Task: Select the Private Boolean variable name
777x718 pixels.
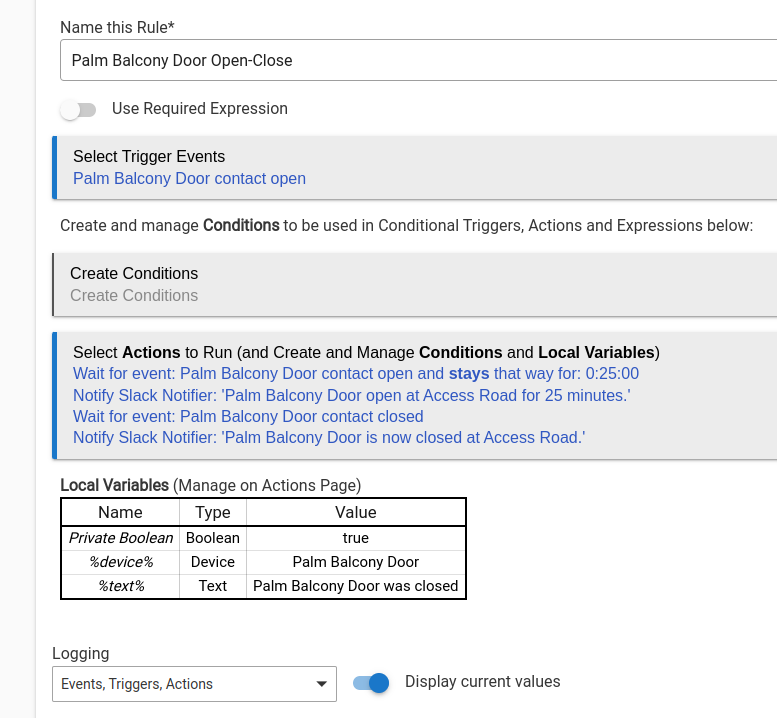Action: click(x=121, y=538)
